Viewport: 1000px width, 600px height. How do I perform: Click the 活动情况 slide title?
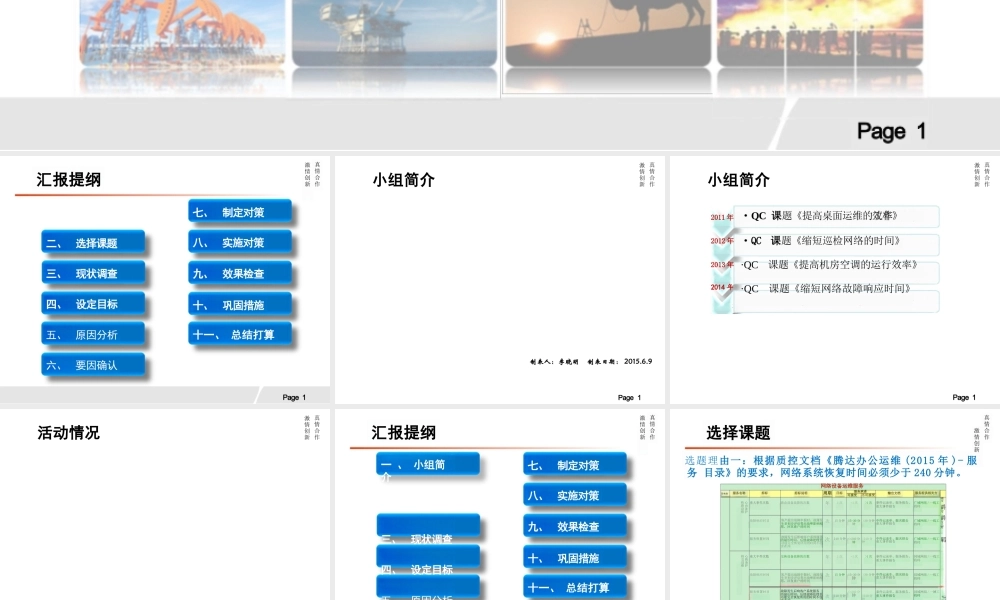click(x=68, y=433)
